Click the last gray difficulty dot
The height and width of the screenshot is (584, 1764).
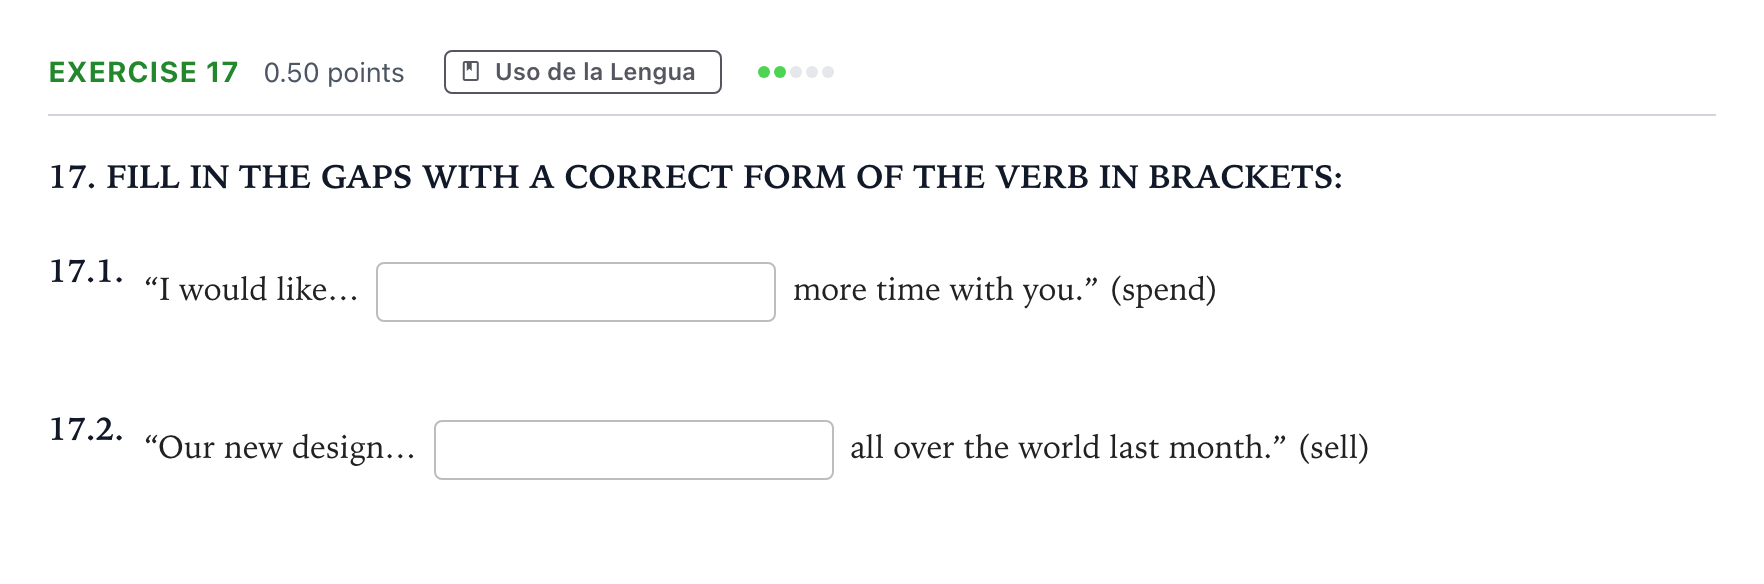(x=828, y=72)
